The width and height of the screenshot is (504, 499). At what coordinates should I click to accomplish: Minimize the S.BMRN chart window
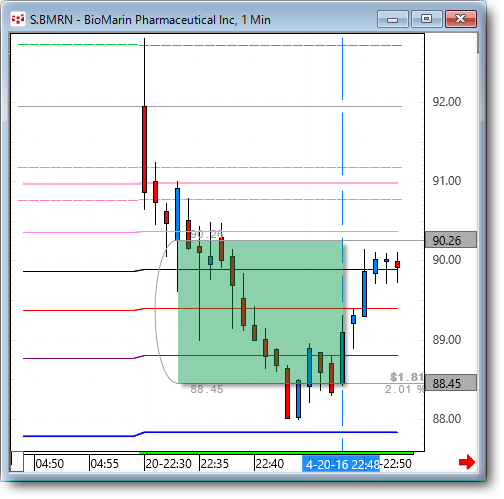(x=393, y=19)
